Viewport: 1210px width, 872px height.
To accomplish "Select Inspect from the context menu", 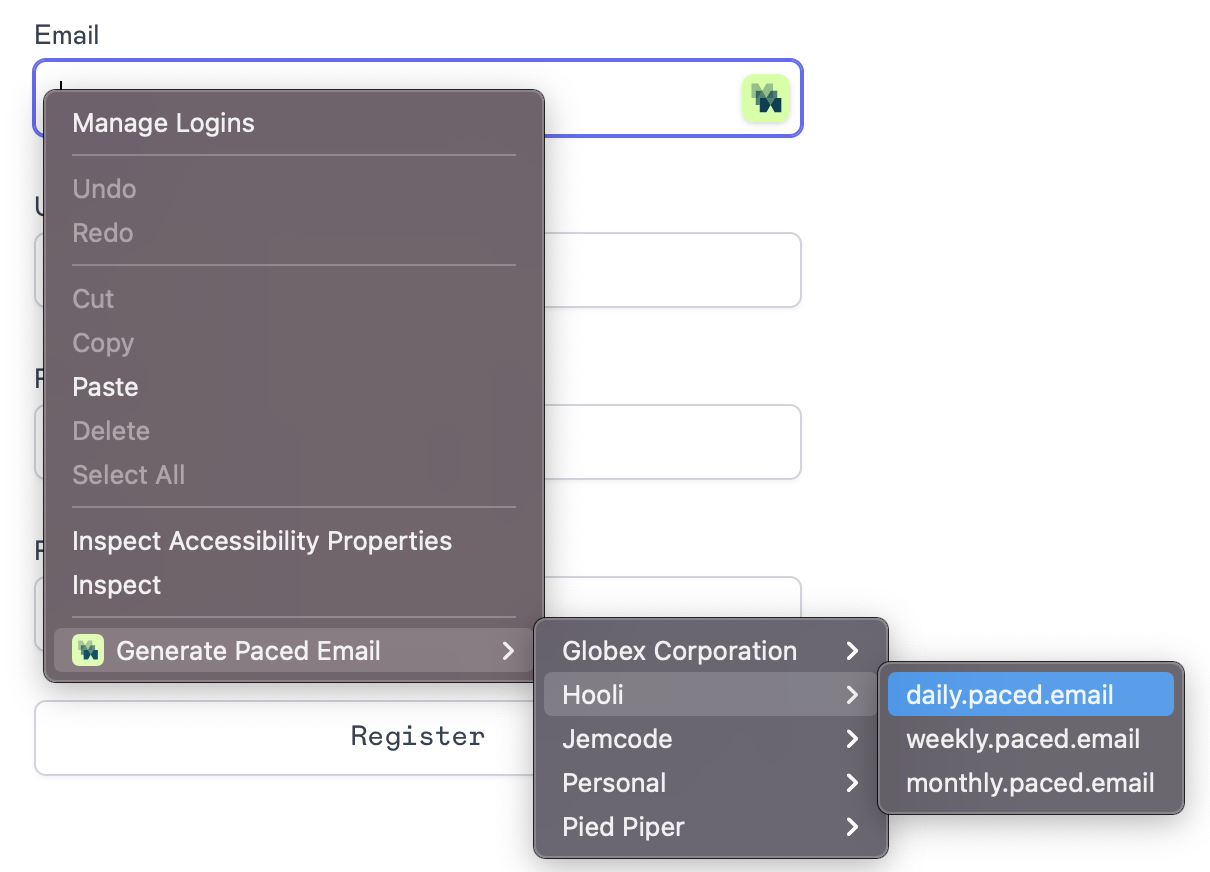I will pos(116,585).
